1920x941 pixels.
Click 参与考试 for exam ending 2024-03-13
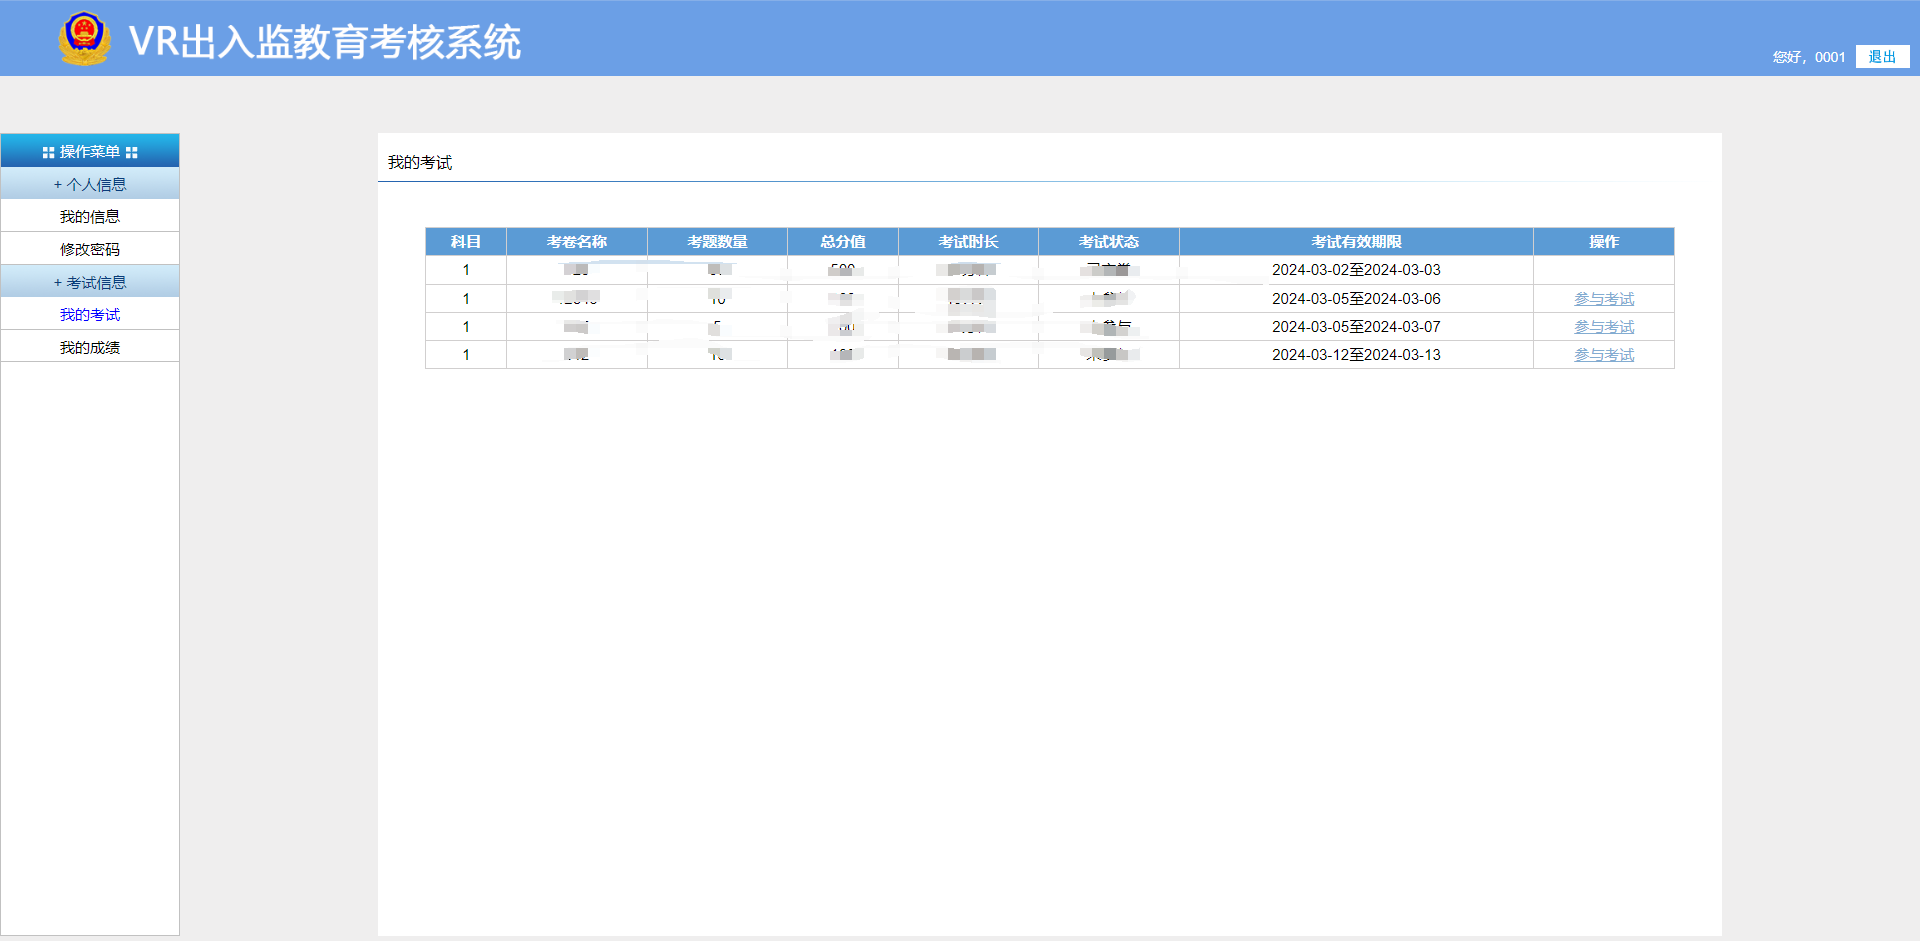pyautogui.click(x=1603, y=355)
